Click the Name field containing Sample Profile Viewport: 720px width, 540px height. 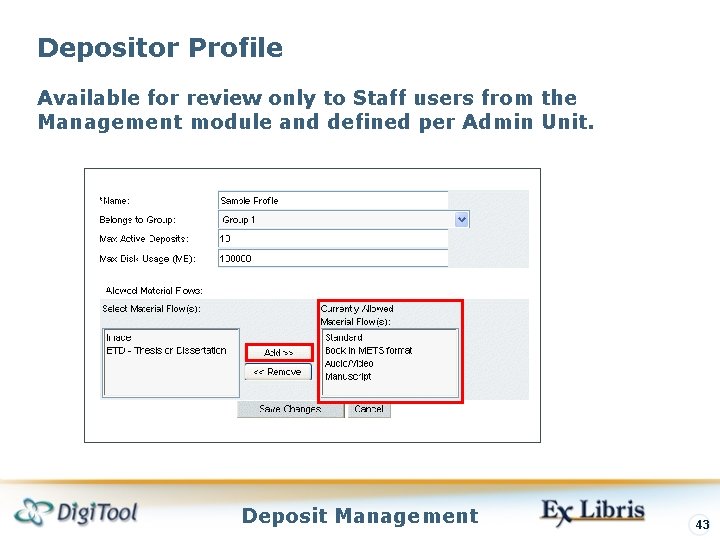click(x=333, y=201)
